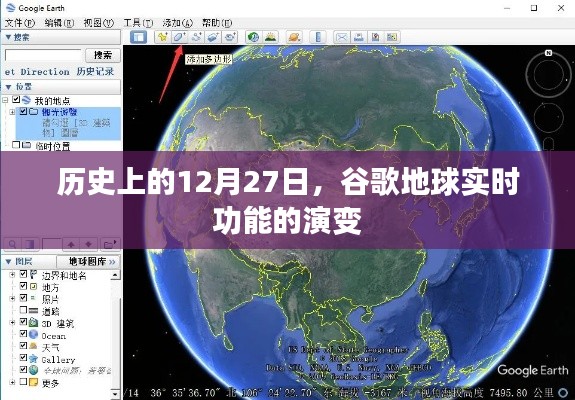This screenshot has height=400, width=575.
Task: Expand the highlighted tour folder node
Action: (x=12, y=112)
